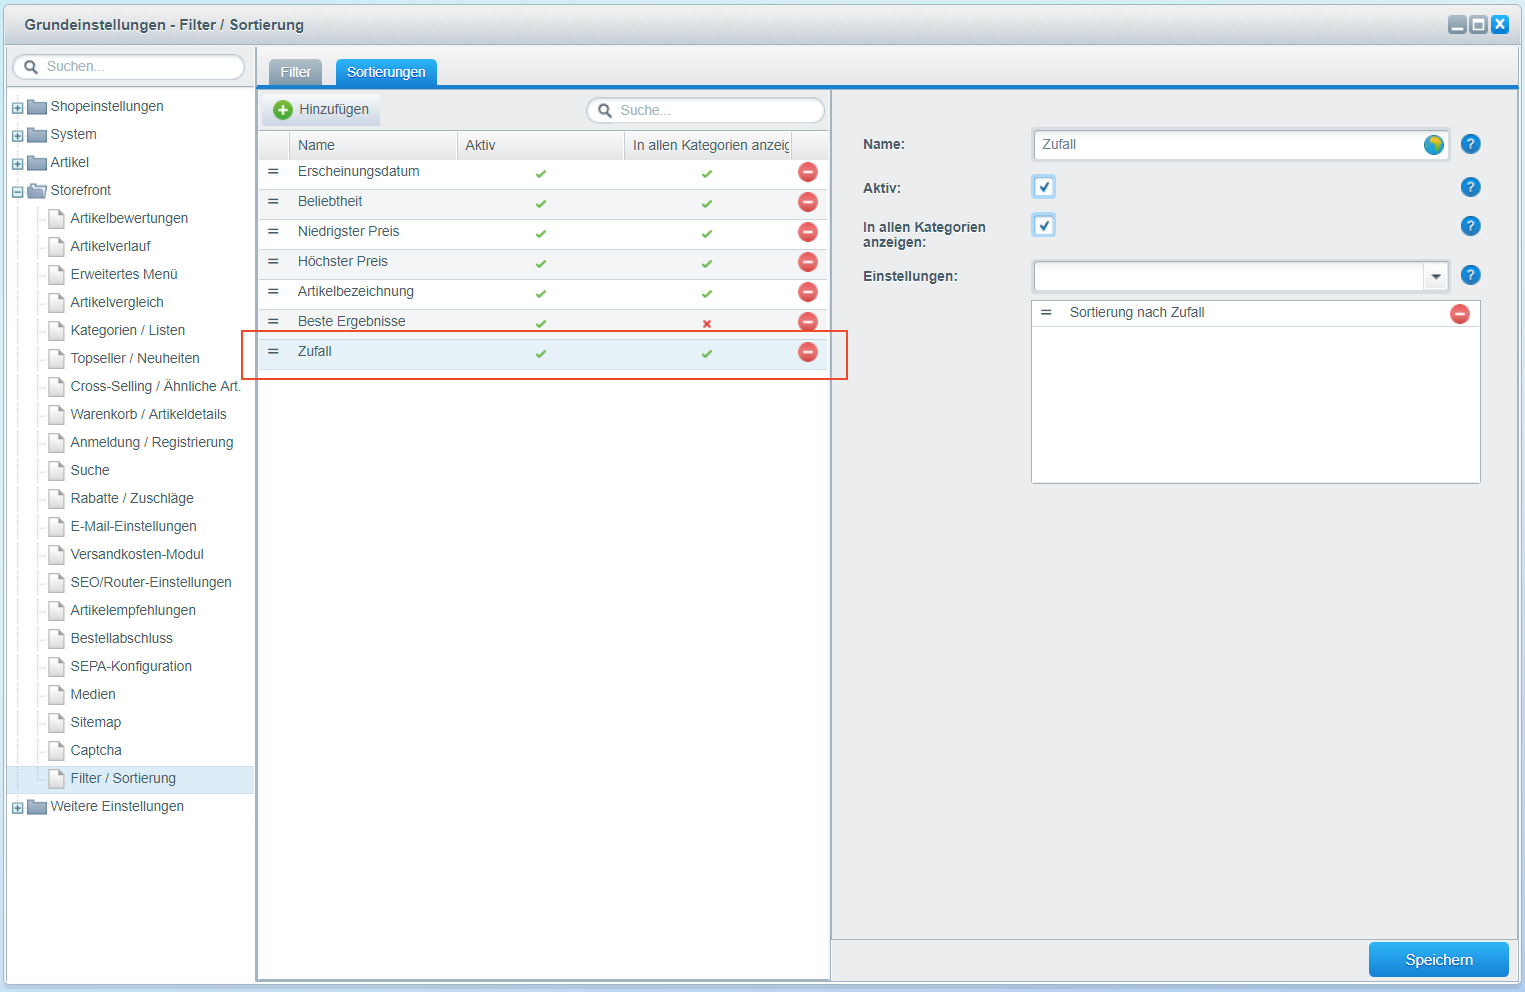Select the Sortierungen tab

[x=386, y=72]
